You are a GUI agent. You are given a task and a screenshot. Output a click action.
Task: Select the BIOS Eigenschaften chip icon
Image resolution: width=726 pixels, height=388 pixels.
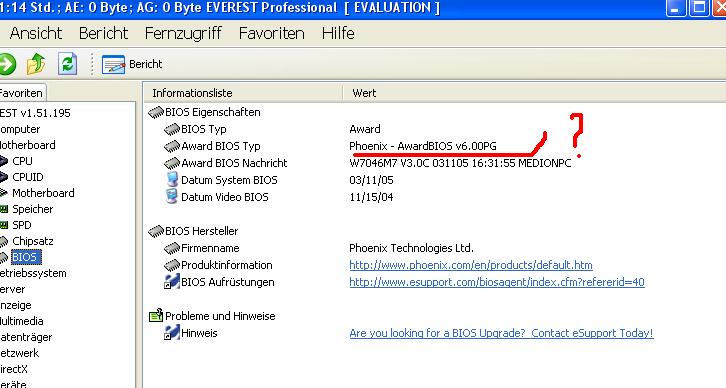(x=156, y=112)
